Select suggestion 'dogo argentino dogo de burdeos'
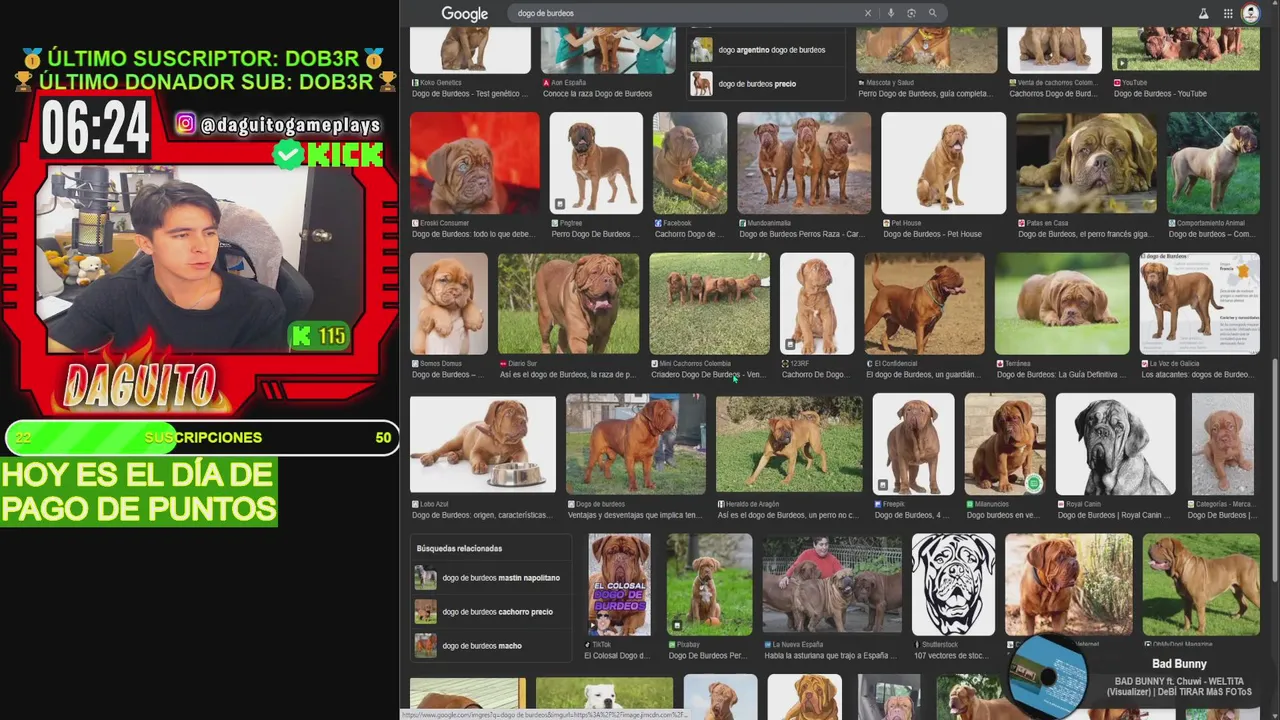The image size is (1280, 720). point(766,49)
